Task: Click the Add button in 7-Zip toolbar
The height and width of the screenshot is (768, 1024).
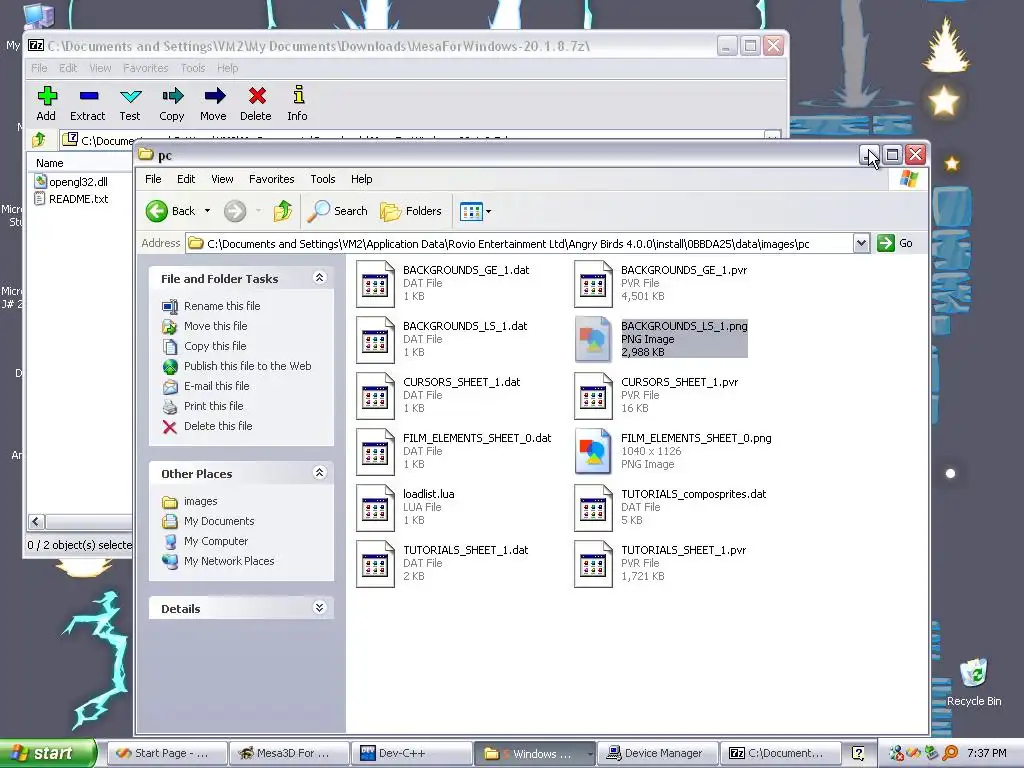Action: pos(46,104)
